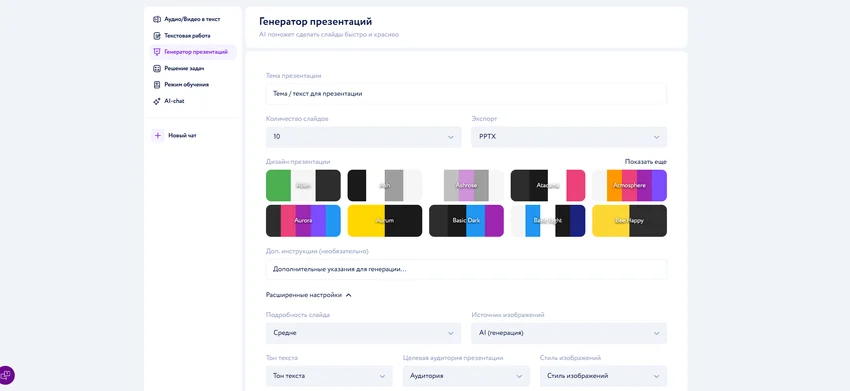Expand the Стиль изображений dropdown
Image resolution: width=850 pixels, height=391 pixels.
[x=603, y=376]
